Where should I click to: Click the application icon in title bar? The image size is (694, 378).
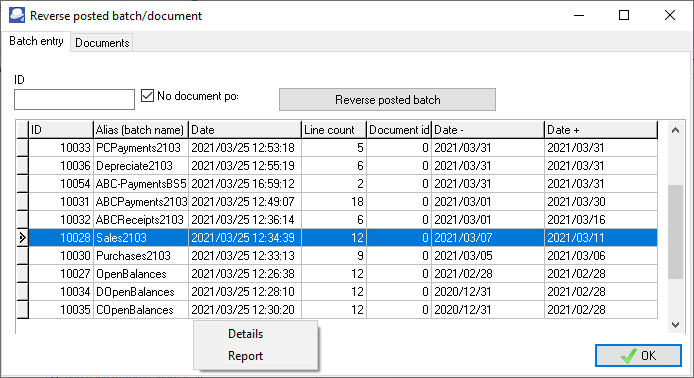(x=17, y=15)
